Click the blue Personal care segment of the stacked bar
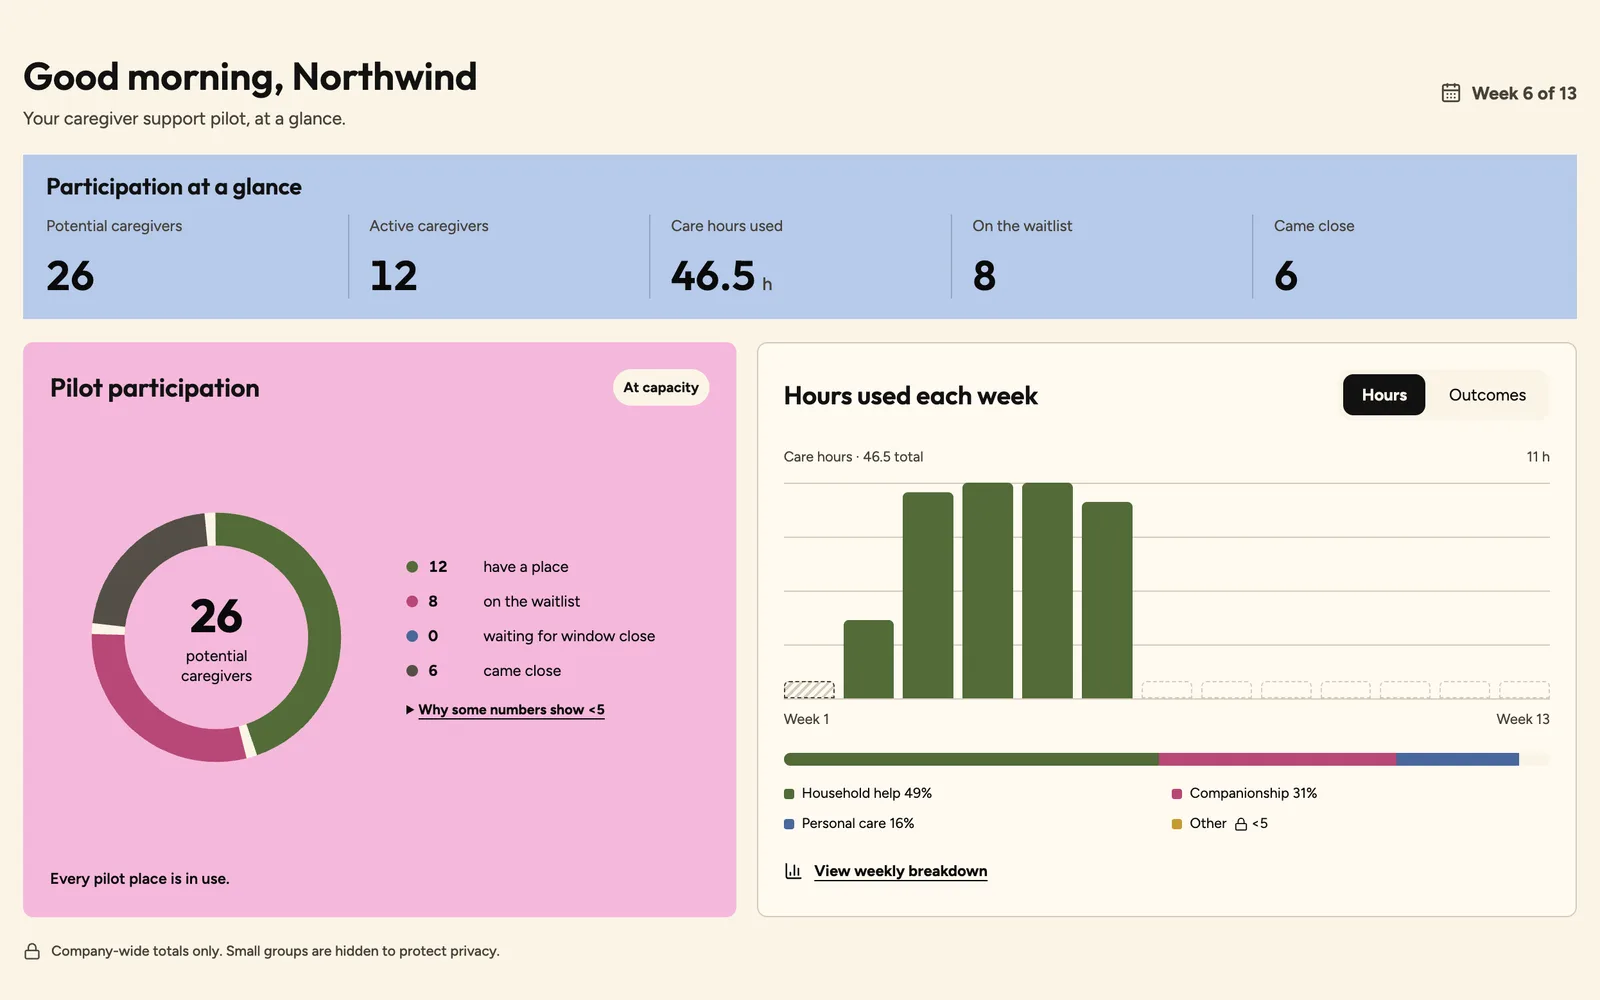1600x1000 pixels. pyautogui.click(x=1457, y=759)
